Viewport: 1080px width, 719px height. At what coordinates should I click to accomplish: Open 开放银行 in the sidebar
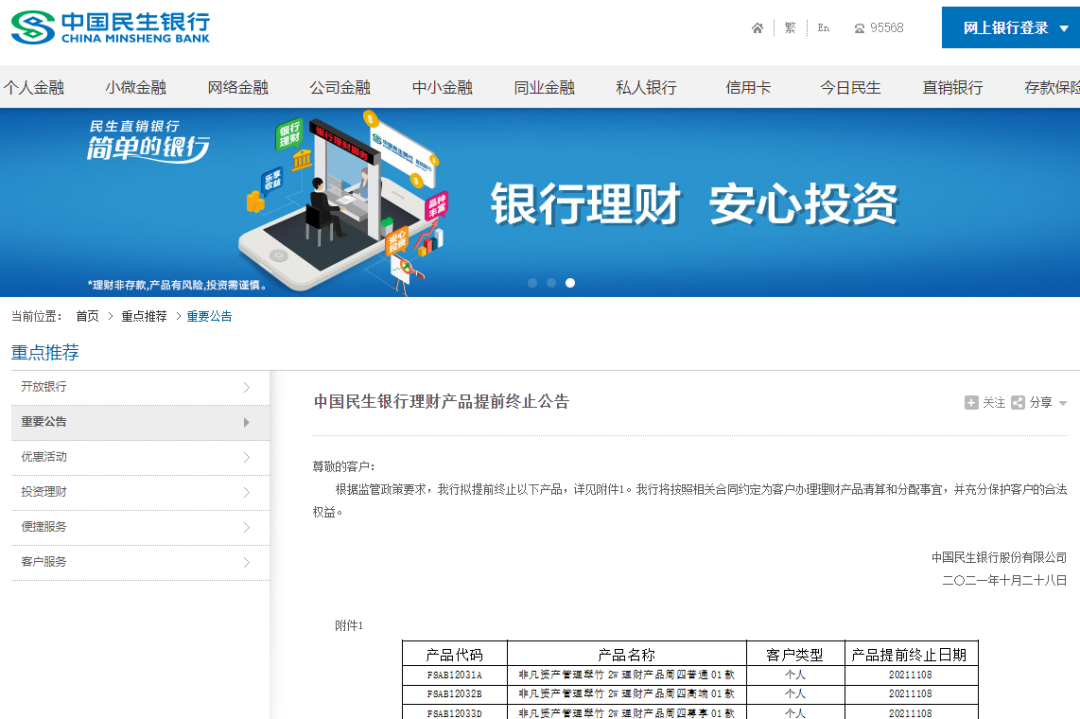click(x=141, y=387)
